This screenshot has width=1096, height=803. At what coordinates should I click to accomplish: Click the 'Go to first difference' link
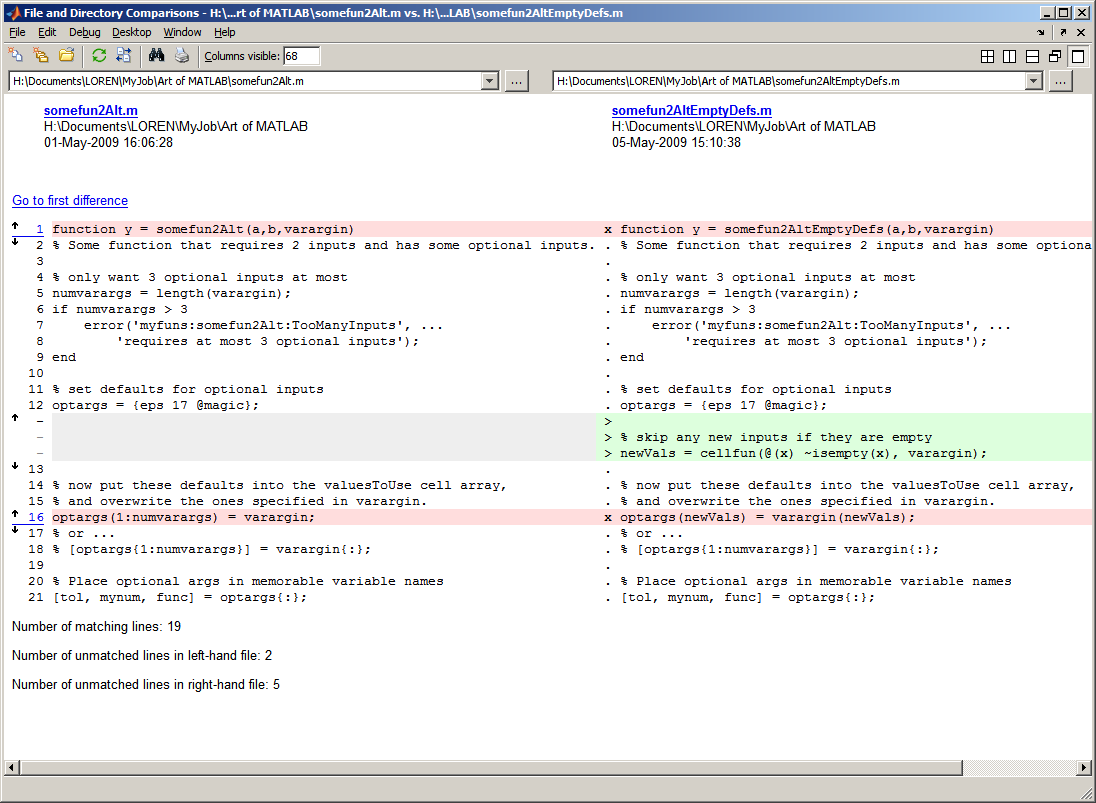[x=70, y=201]
